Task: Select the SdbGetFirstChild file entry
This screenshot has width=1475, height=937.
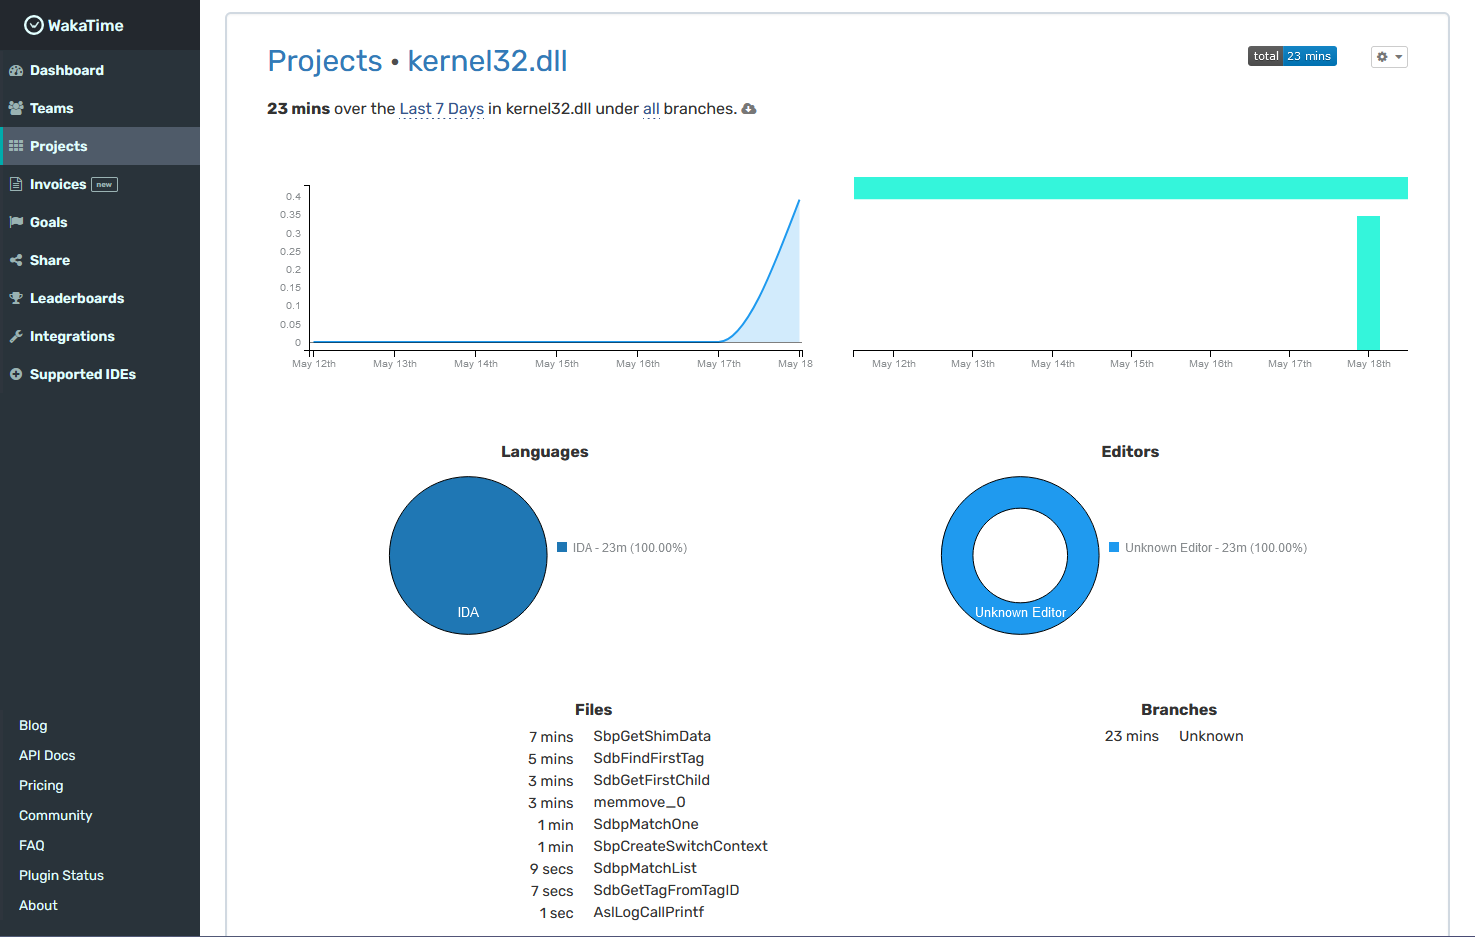Action: [x=651, y=780]
